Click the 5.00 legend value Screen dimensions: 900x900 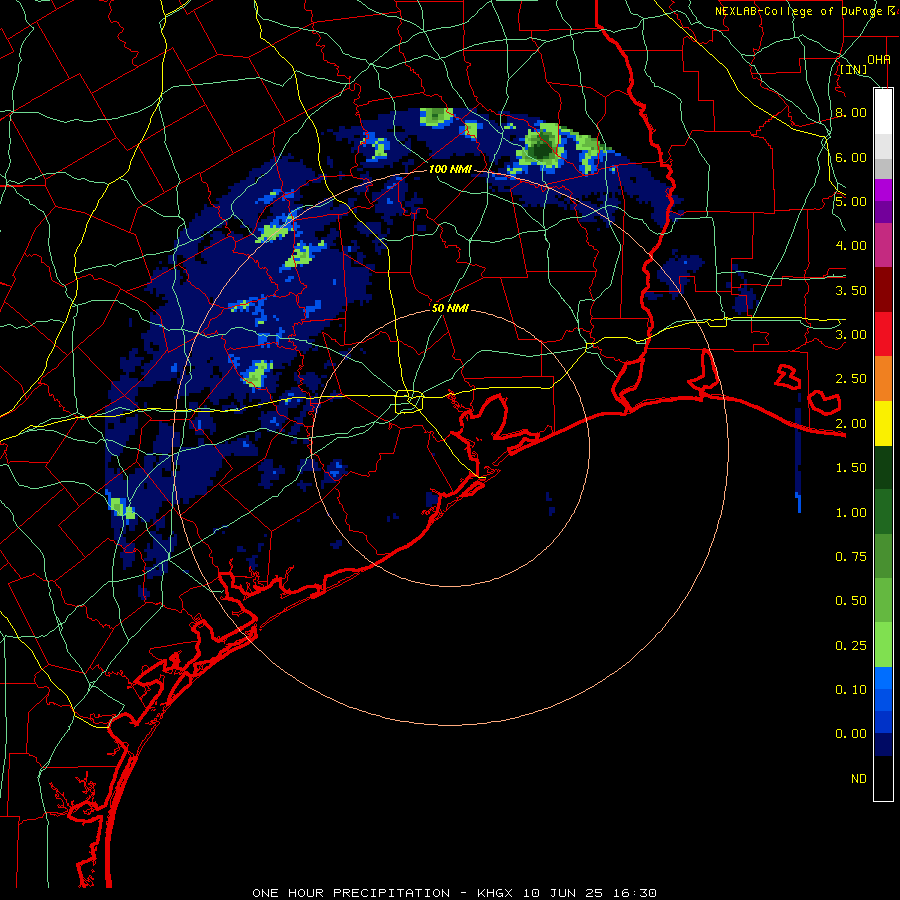(851, 201)
